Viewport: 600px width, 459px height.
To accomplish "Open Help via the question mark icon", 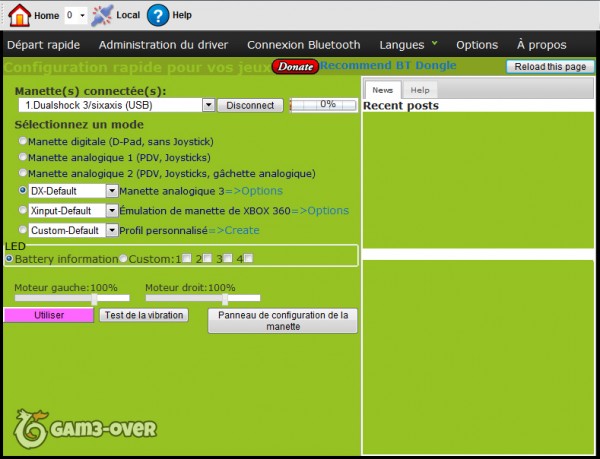I will click(158, 15).
